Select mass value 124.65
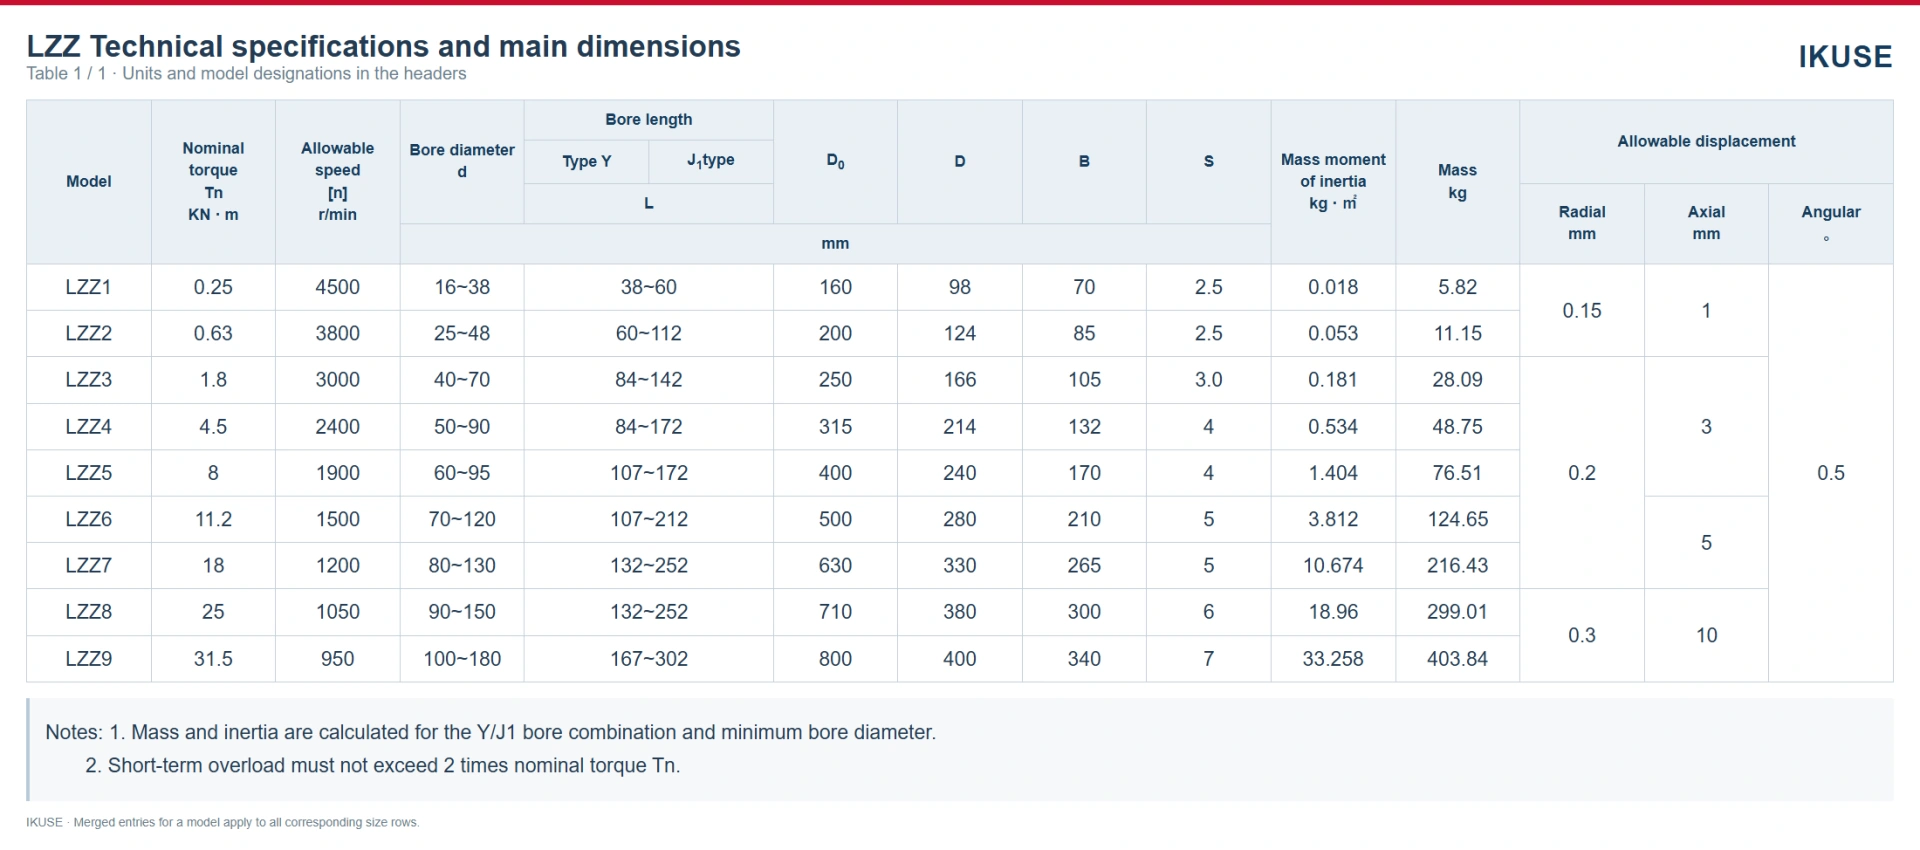The image size is (1920, 850). point(1457,519)
